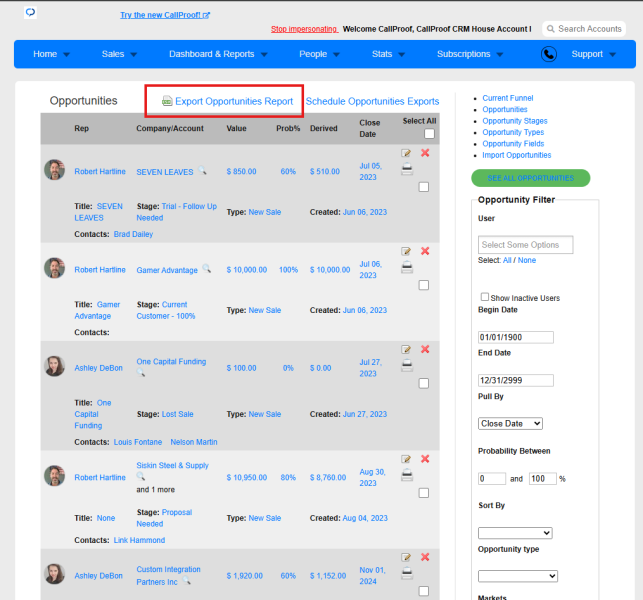Expand the Dashboard & Reports menu
The width and height of the screenshot is (643, 600).
(218, 54)
